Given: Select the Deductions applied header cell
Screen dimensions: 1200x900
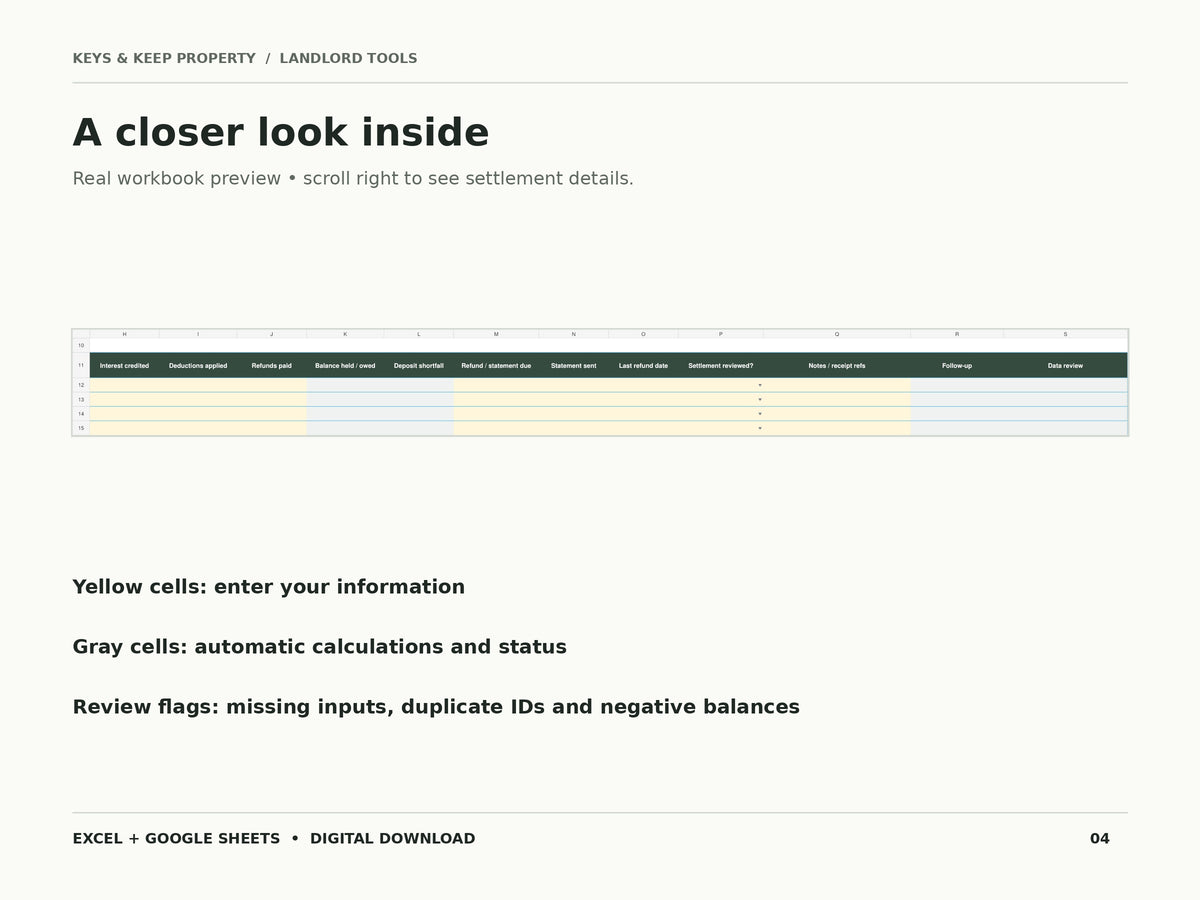Looking at the screenshot, I should (x=198, y=365).
